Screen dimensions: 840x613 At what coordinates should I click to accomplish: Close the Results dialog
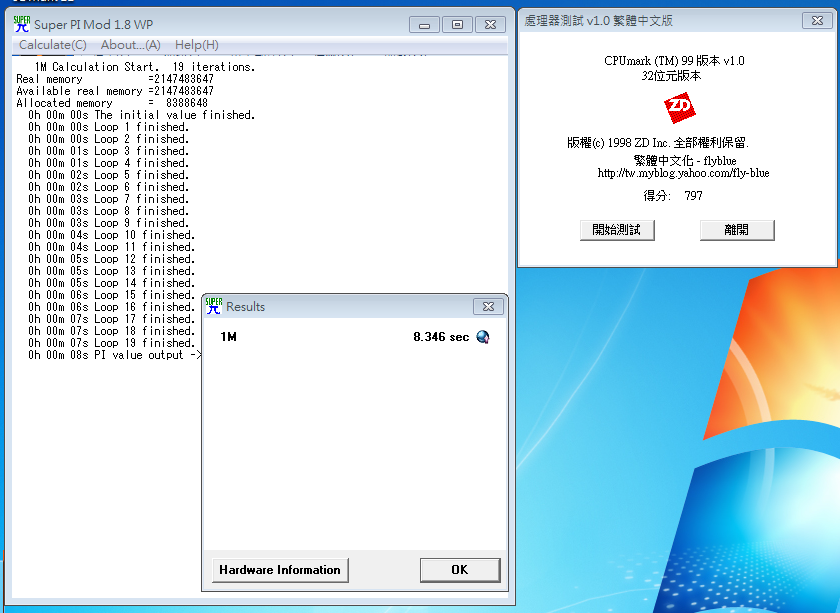(488, 306)
